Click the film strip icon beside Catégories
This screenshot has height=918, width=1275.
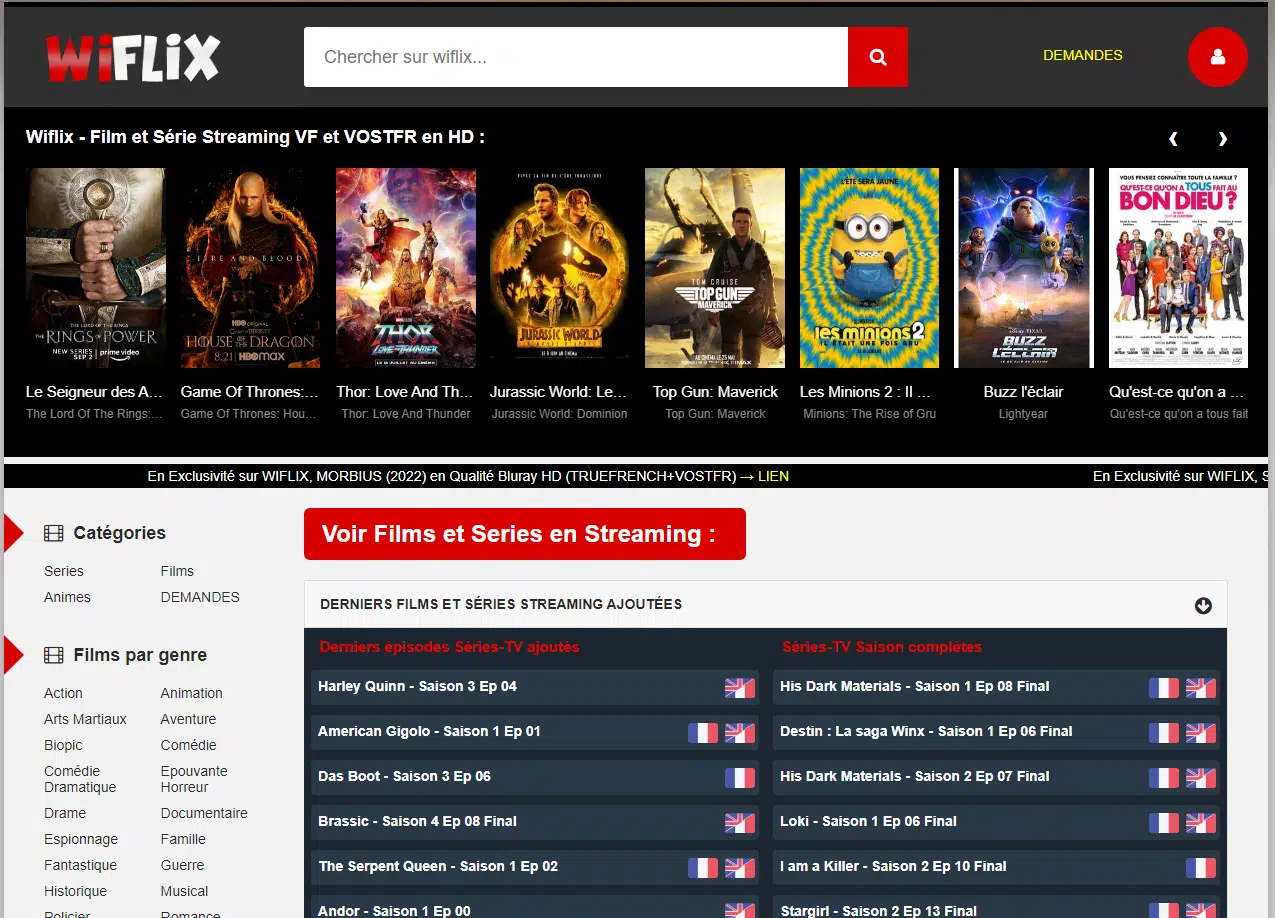[x=53, y=534]
